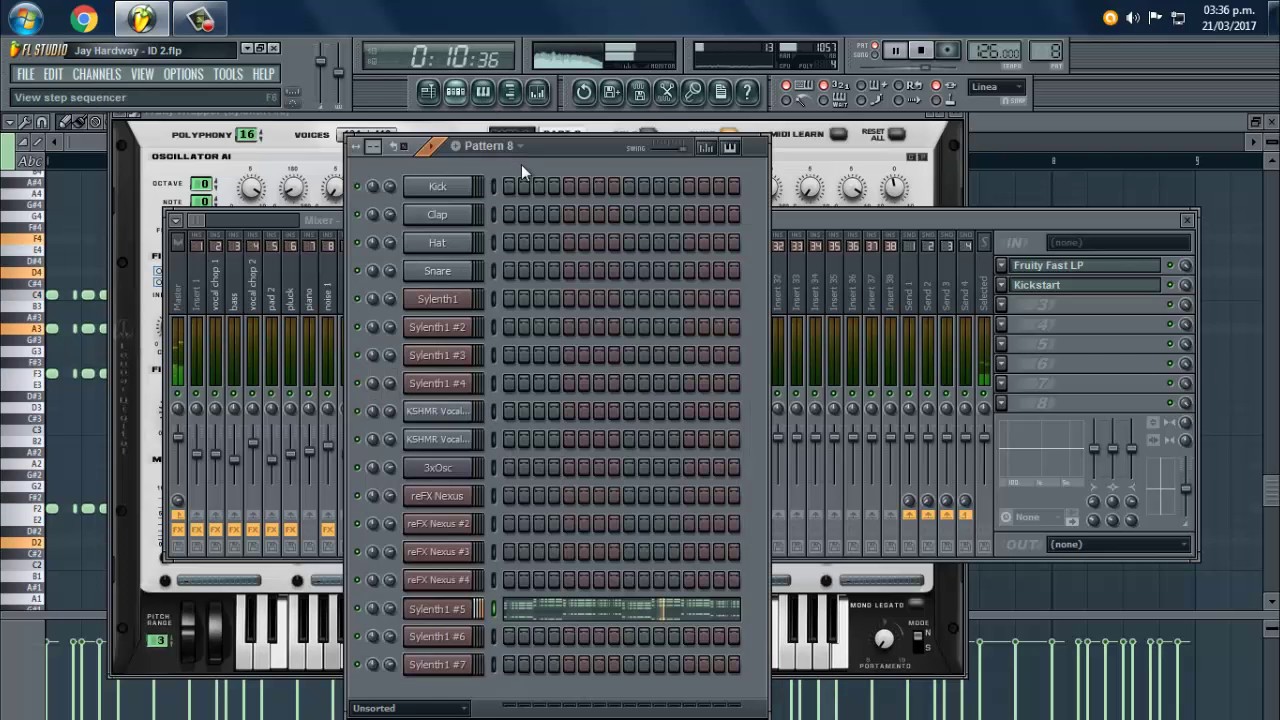Toggle Fruity Fast LP effect enable LED

(1170, 265)
